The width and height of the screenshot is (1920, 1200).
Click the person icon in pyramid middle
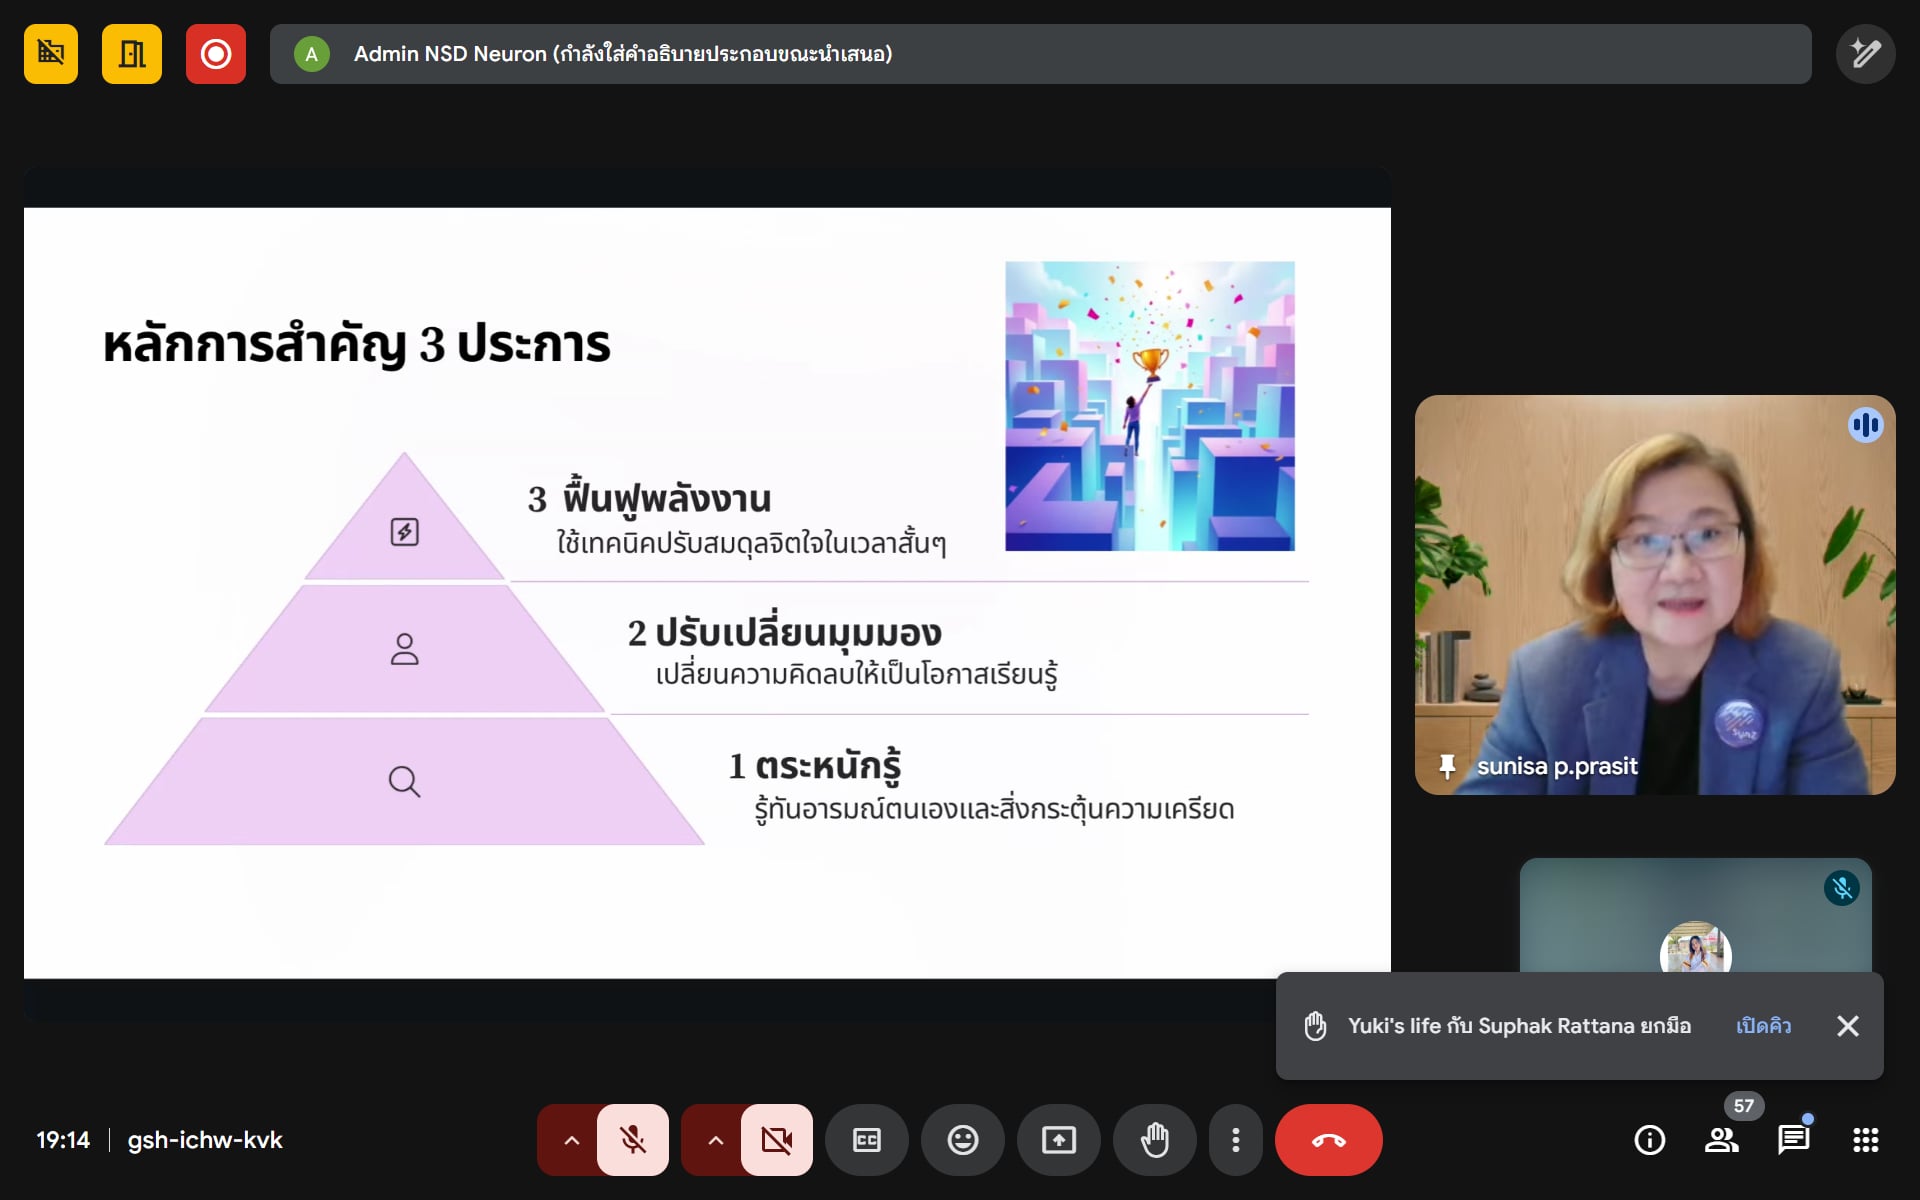click(405, 649)
